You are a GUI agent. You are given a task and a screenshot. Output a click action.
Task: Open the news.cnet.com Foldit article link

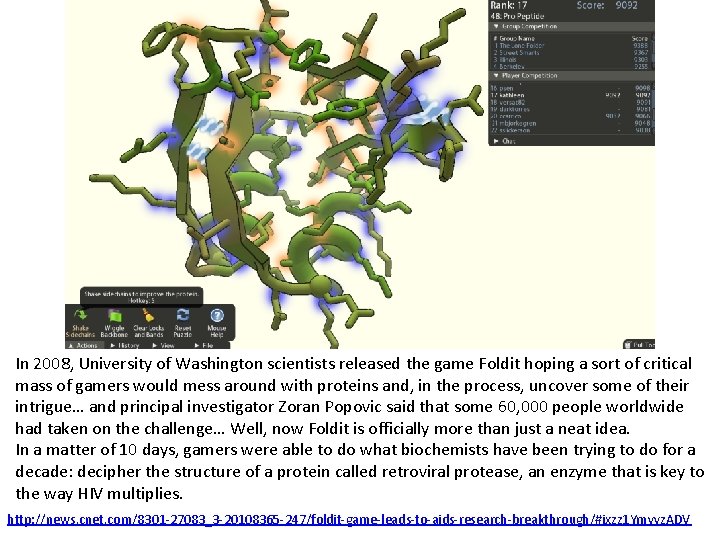click(349, 519)
